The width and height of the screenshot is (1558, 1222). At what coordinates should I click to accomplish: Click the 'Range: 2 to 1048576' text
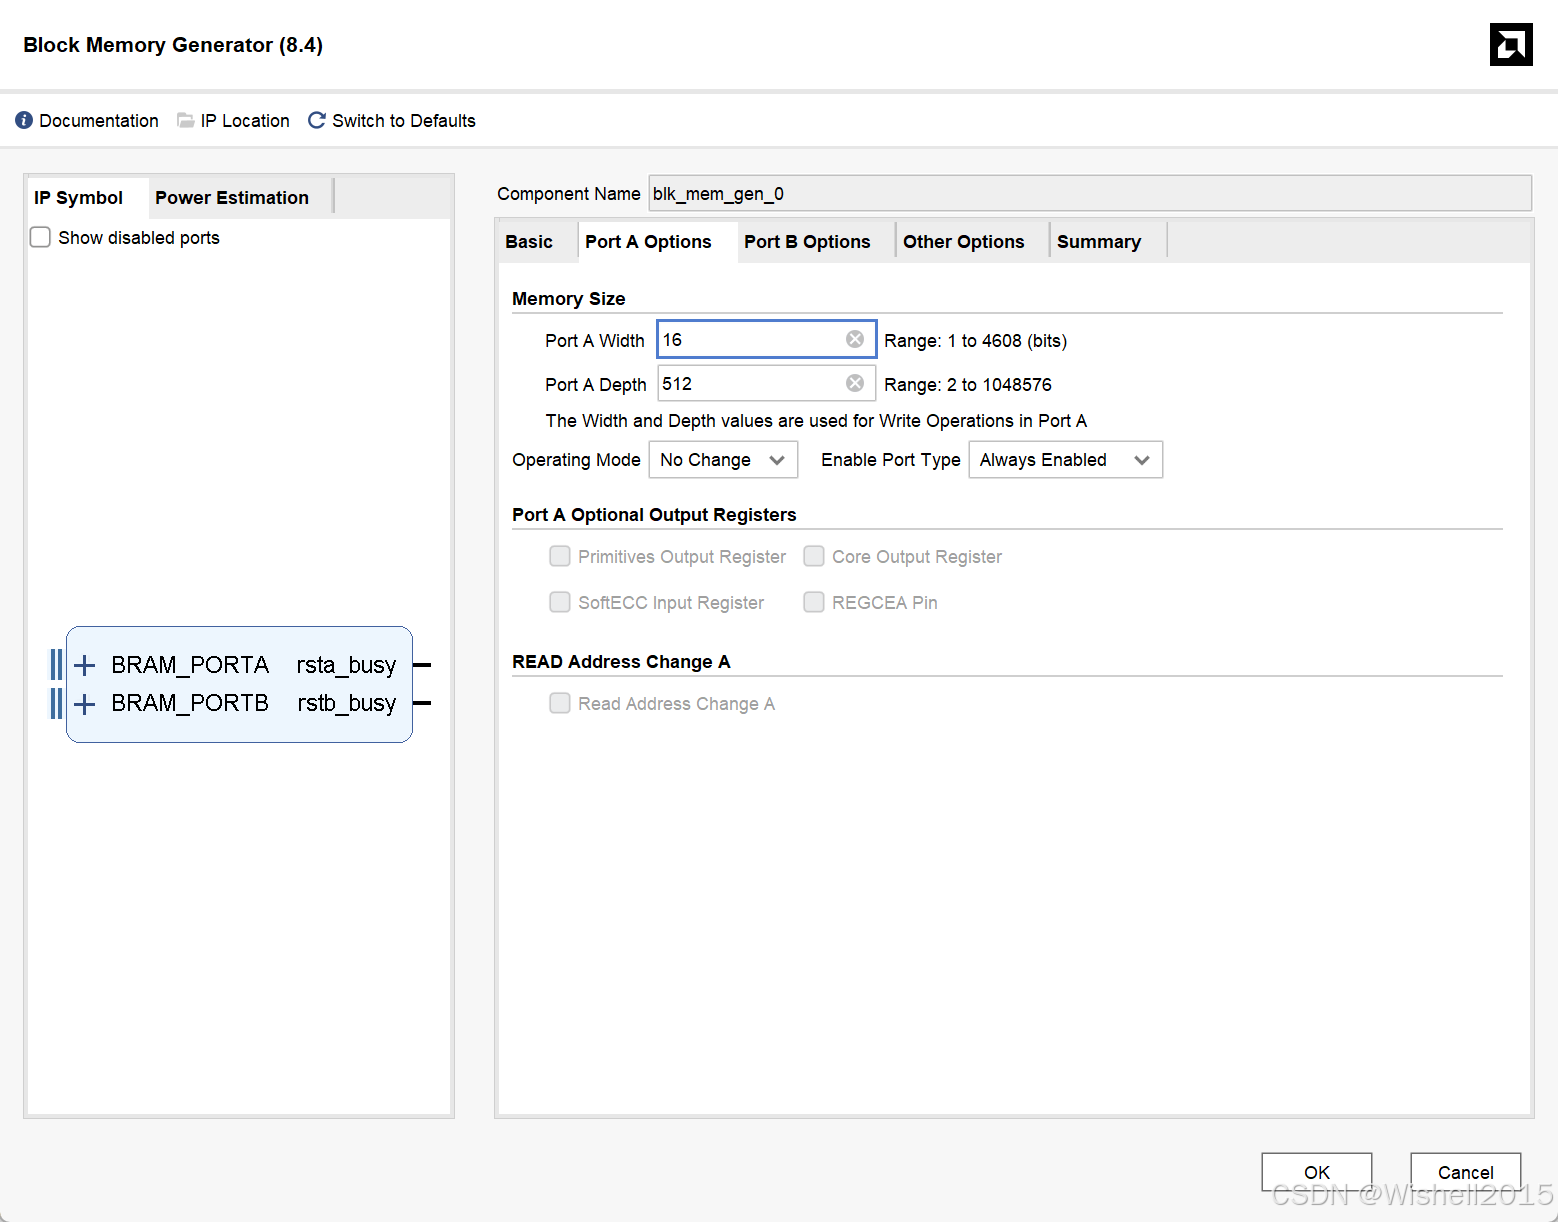[968, 385]
